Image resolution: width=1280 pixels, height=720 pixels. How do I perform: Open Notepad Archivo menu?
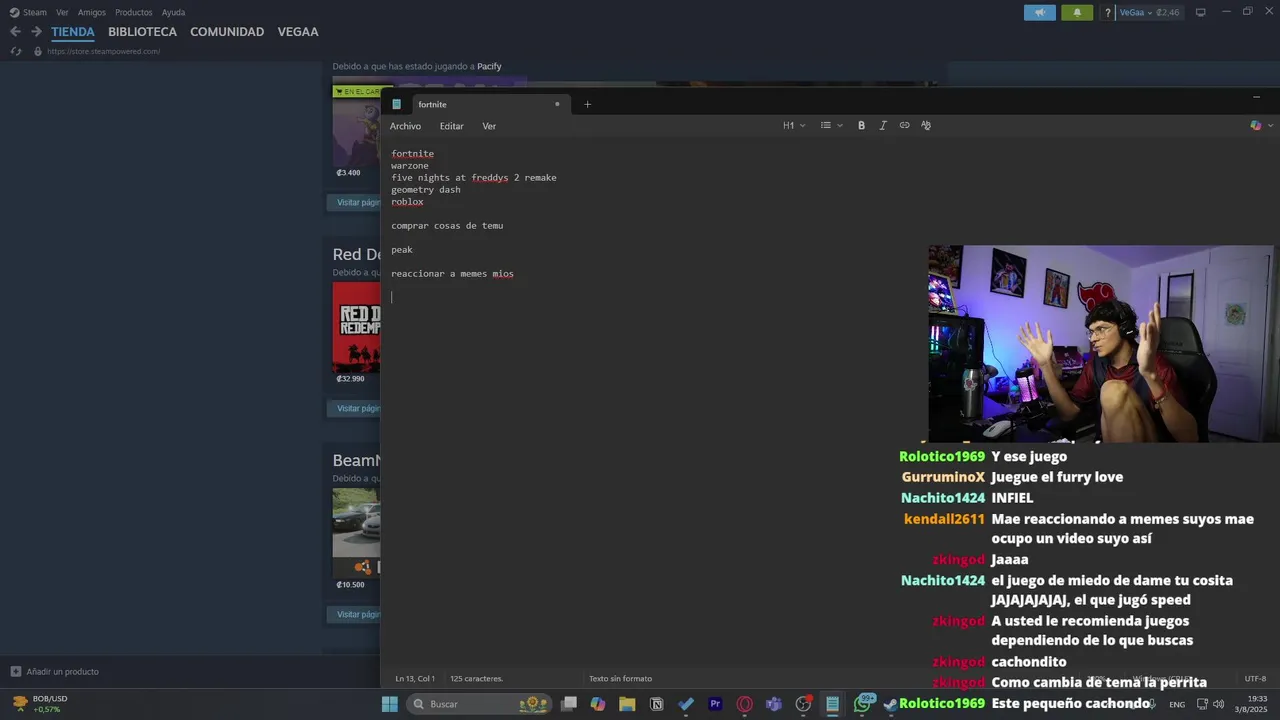(x=405, y=126)
